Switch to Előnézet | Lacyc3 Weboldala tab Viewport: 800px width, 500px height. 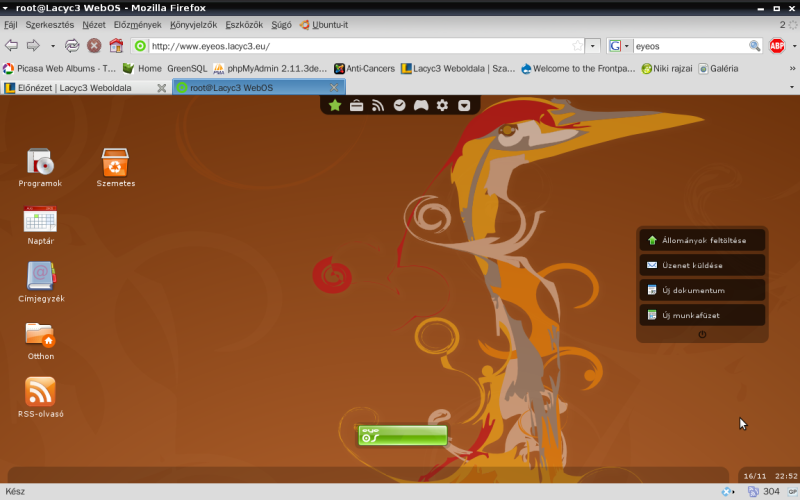(x=86, y=88)
